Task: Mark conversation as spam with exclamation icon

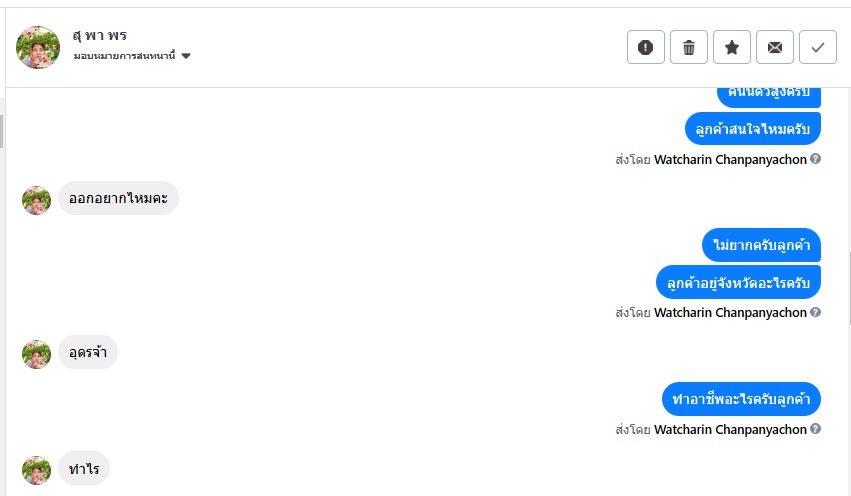Action: click(x=646, y=47)
